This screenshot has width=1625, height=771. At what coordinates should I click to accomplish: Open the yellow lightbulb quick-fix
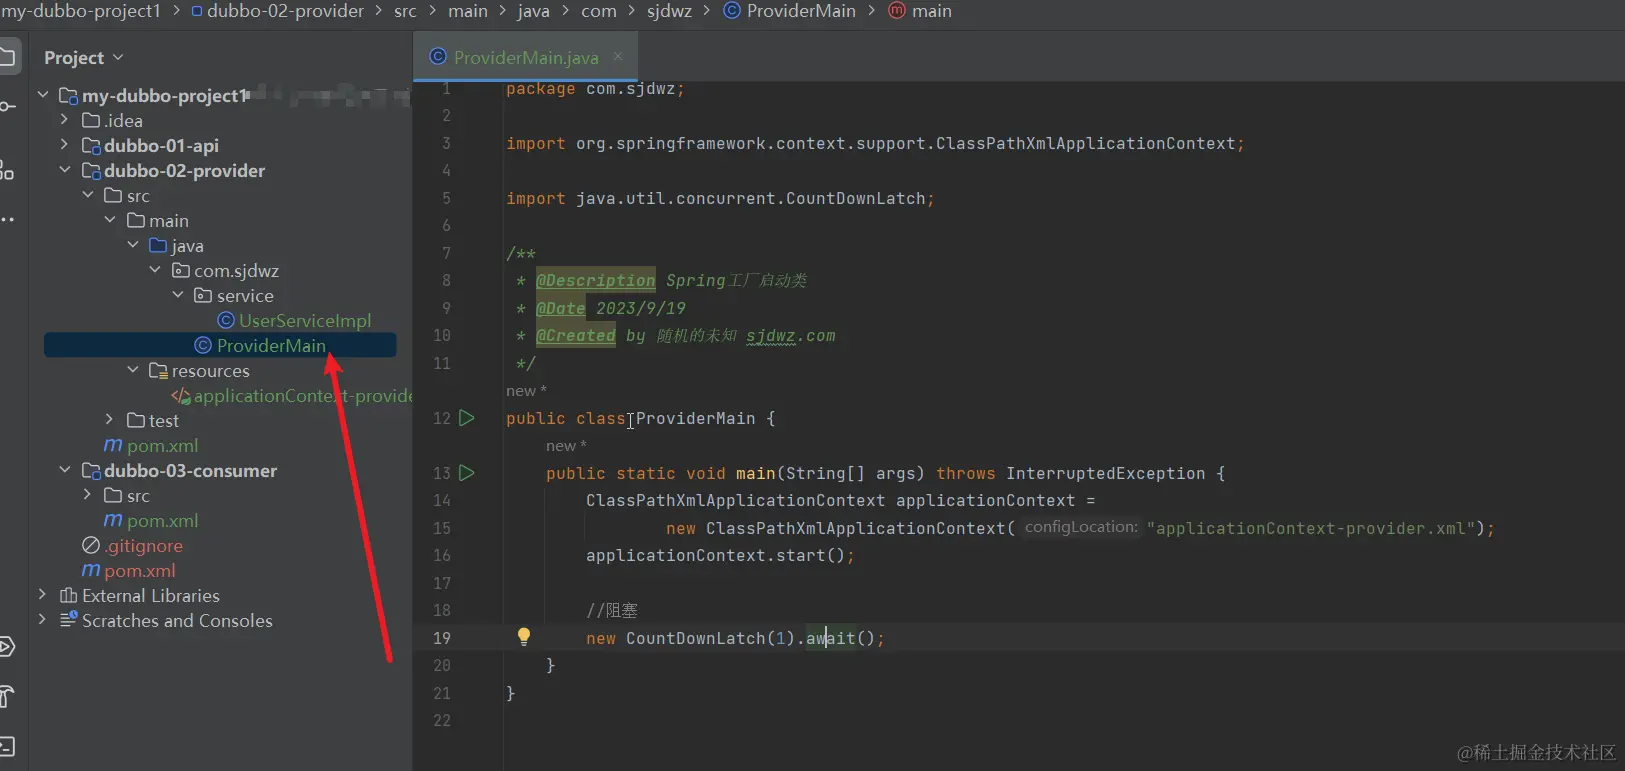click(x=523, y=637)
